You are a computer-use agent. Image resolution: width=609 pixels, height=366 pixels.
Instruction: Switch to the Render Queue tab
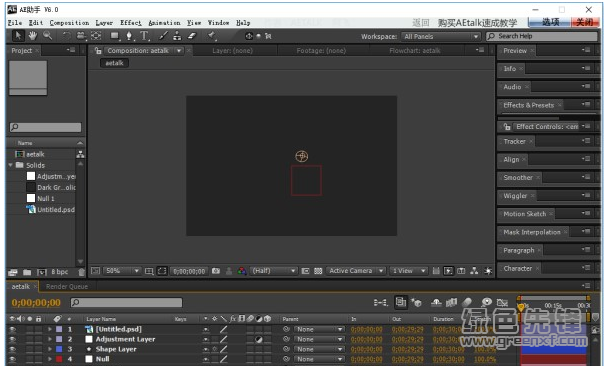[x=67, y=287]
